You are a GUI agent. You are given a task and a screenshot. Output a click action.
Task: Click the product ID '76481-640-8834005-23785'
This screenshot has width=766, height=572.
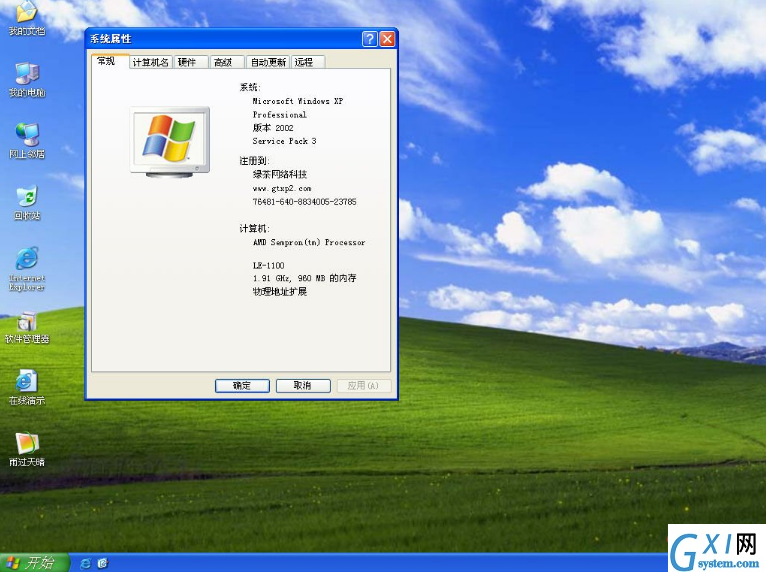[x=304, y=202]
